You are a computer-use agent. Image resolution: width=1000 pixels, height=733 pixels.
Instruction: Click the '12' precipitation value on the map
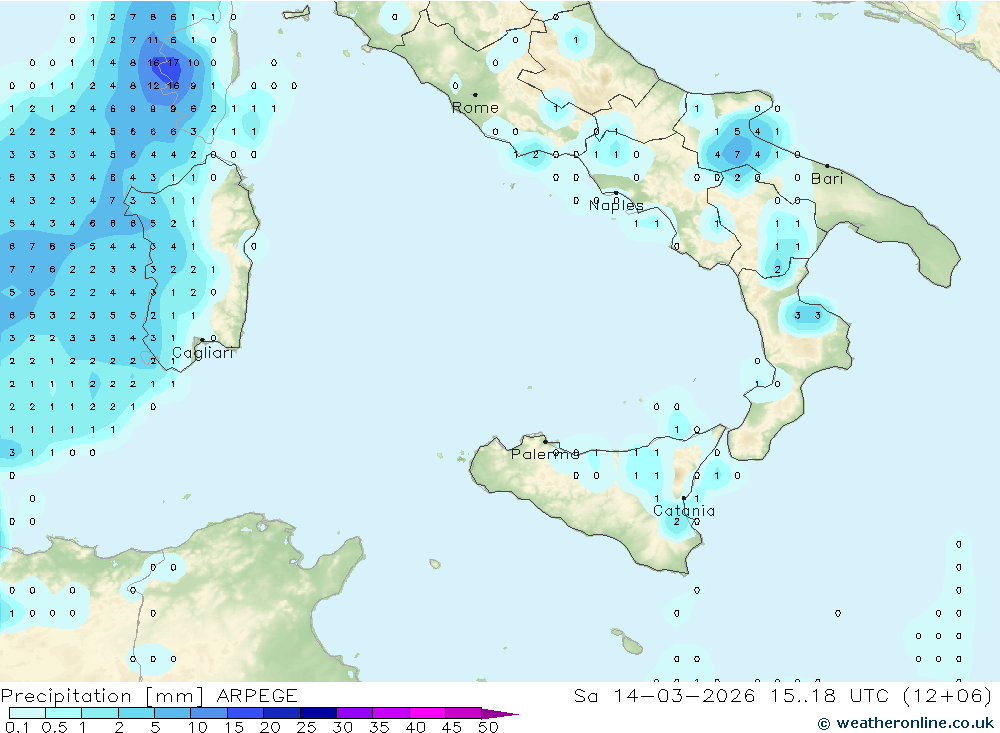tap(153, 85)
